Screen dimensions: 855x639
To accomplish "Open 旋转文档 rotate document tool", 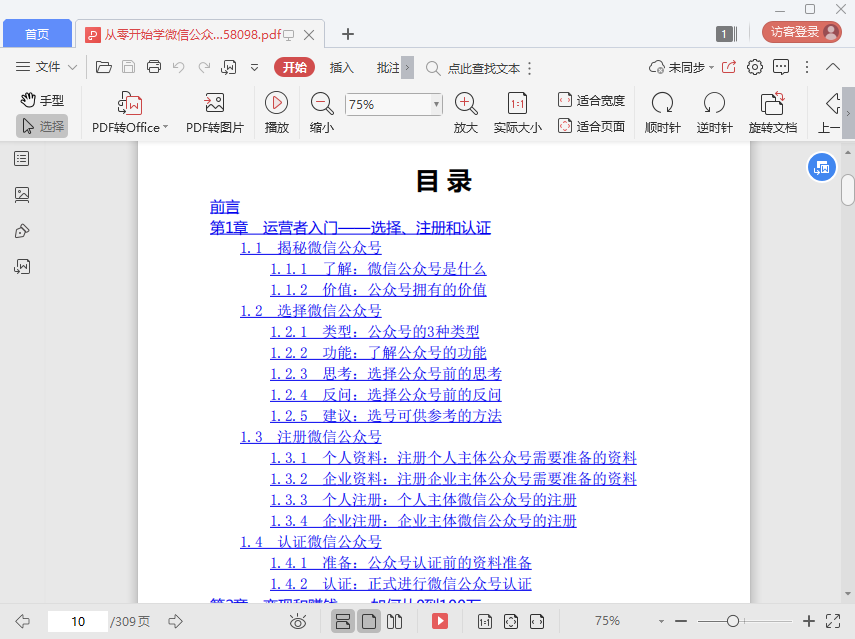I will pos(773,113).
